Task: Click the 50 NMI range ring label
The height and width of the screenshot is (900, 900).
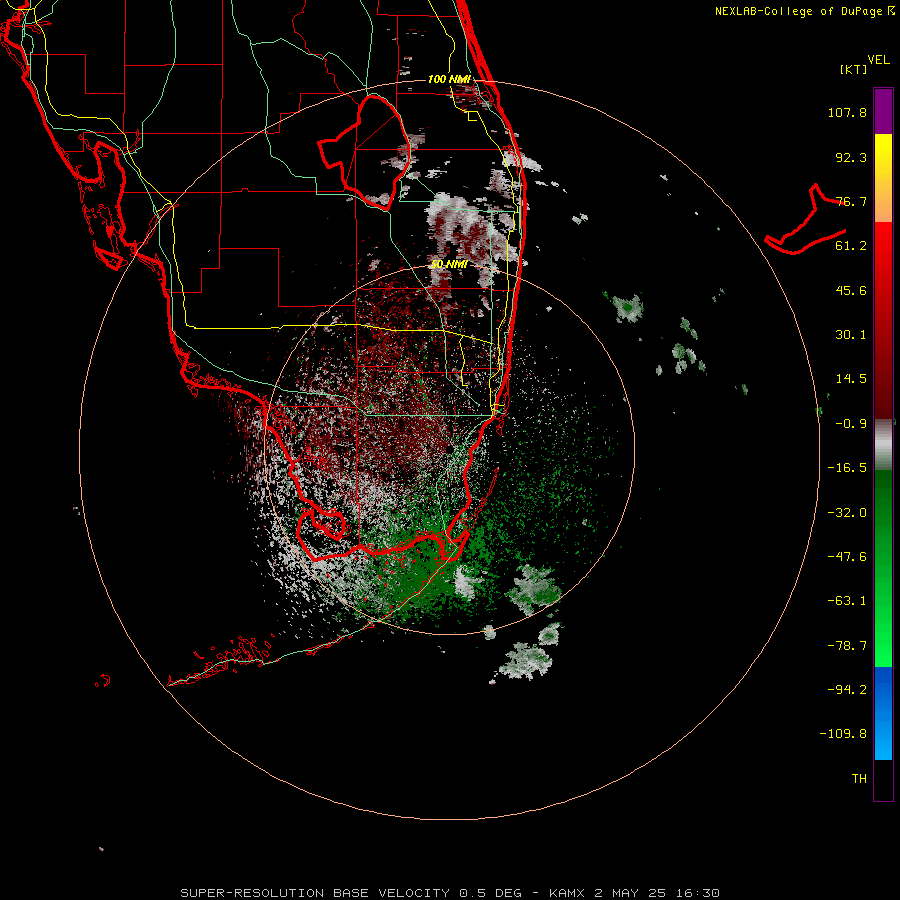Action: pos(449,264)
